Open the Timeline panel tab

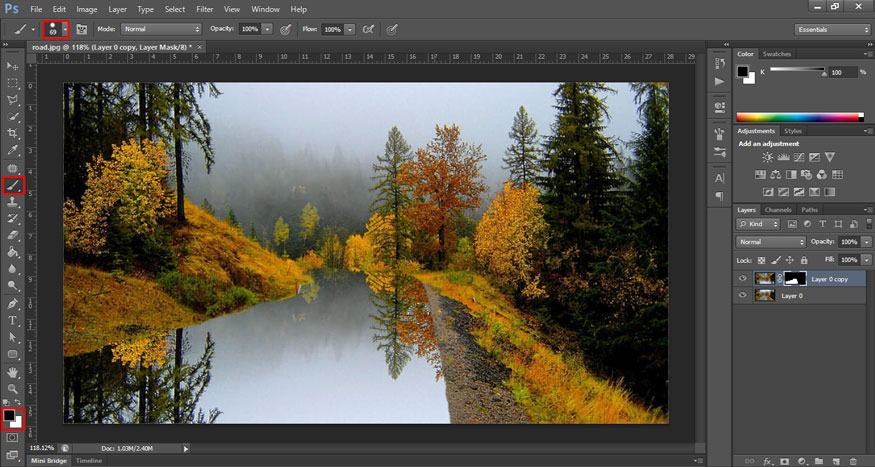tap(89, 461)
